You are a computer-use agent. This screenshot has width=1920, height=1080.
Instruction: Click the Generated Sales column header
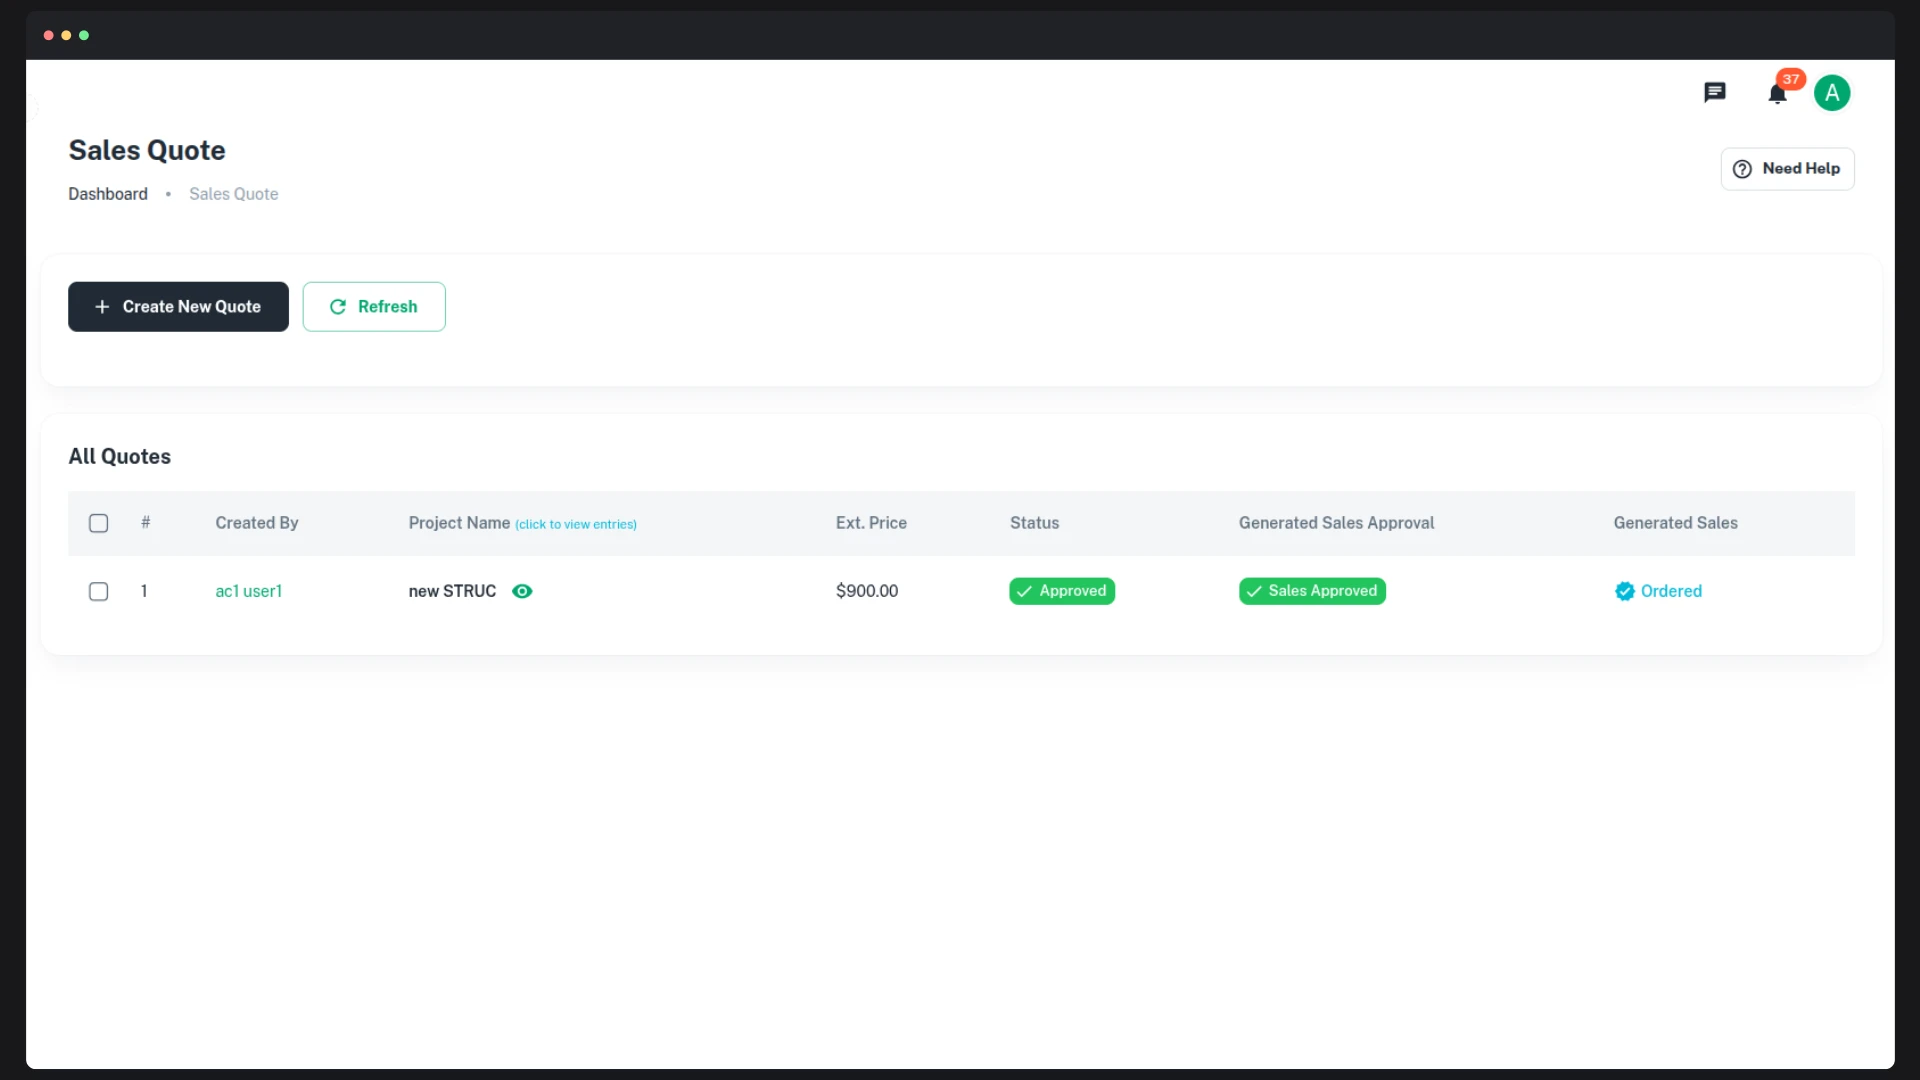coord(1675,523)
